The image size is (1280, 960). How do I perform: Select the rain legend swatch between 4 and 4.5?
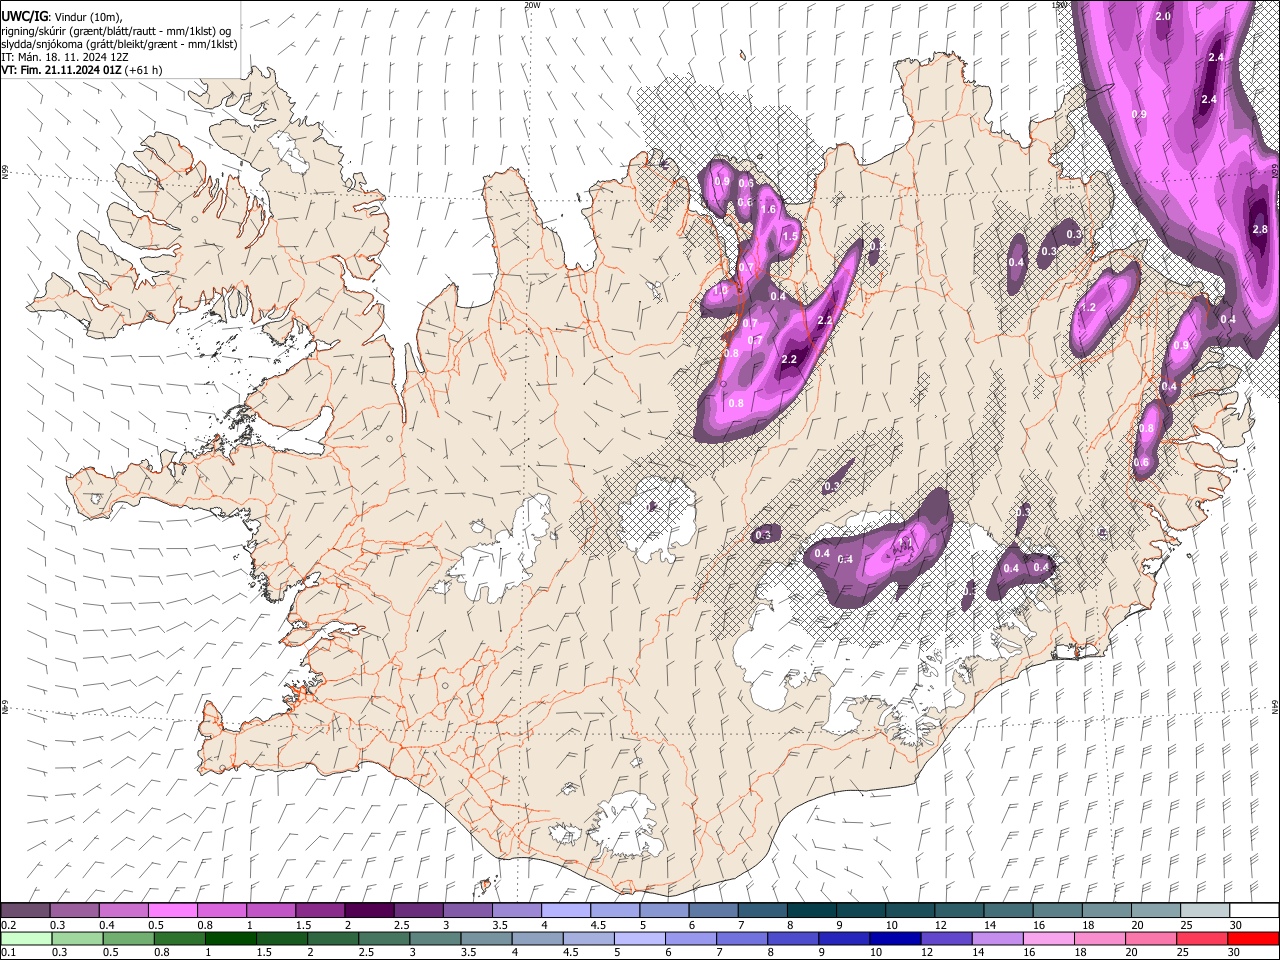pyautogui.click(x=538, y=938)
